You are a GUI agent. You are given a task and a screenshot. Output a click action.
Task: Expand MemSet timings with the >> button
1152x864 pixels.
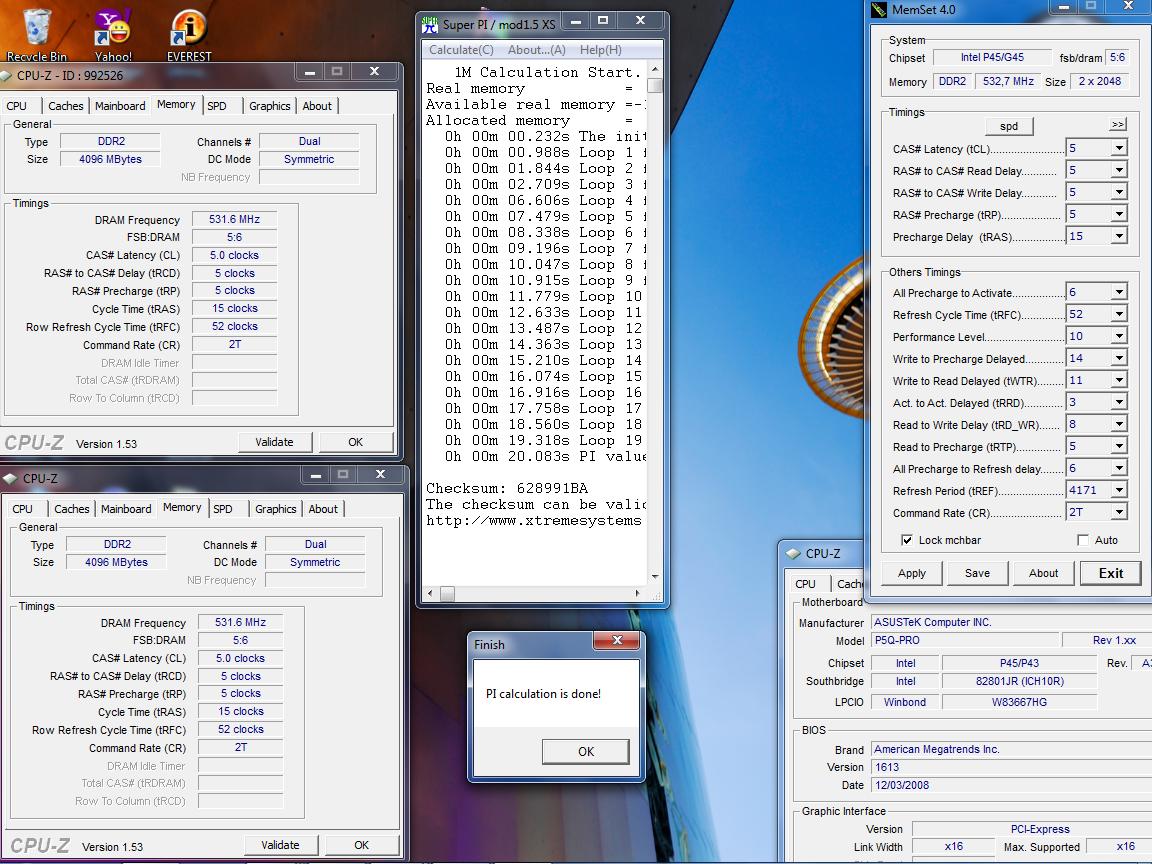tap(1117, 125)
